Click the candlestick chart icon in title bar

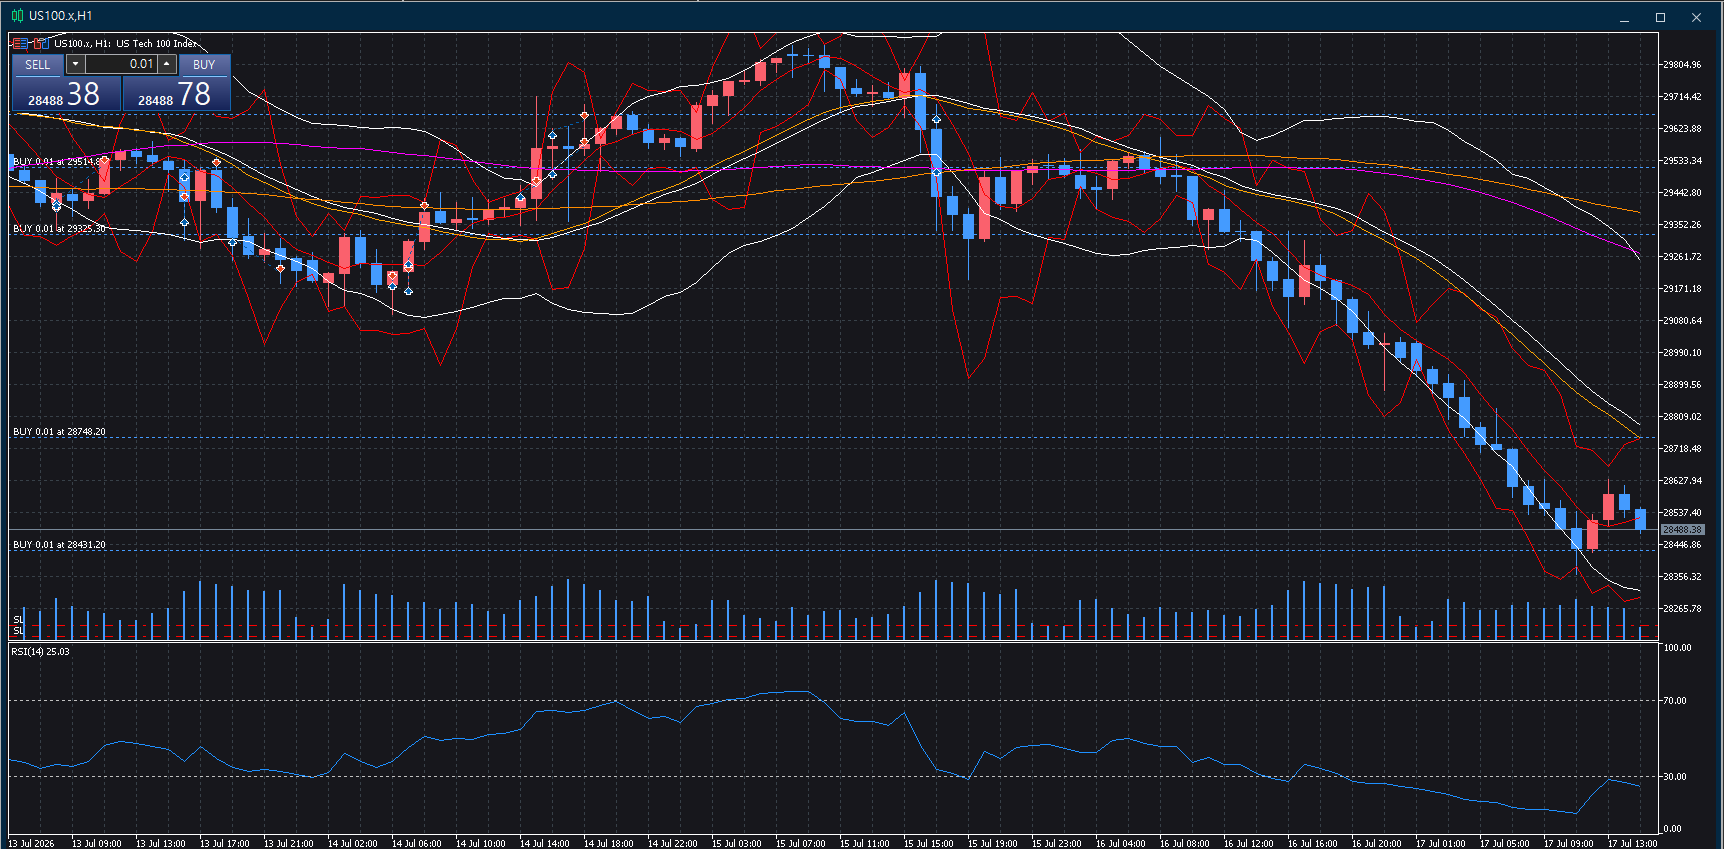[17, 16]
